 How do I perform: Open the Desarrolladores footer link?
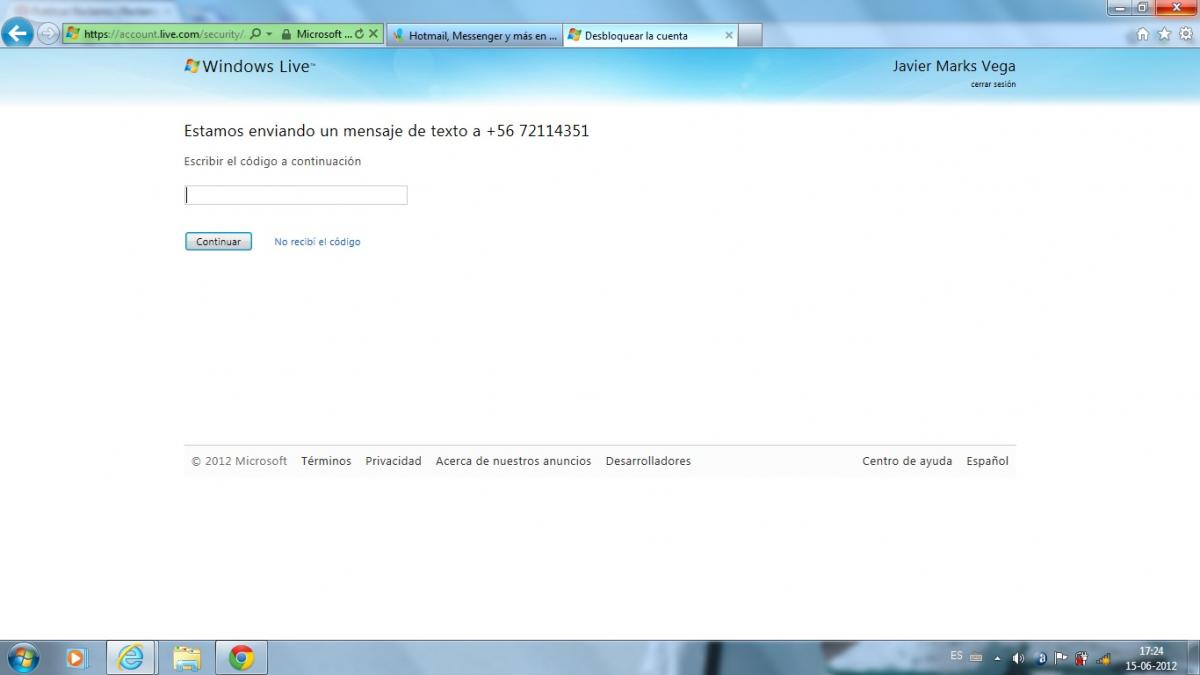tap(648, 461)
